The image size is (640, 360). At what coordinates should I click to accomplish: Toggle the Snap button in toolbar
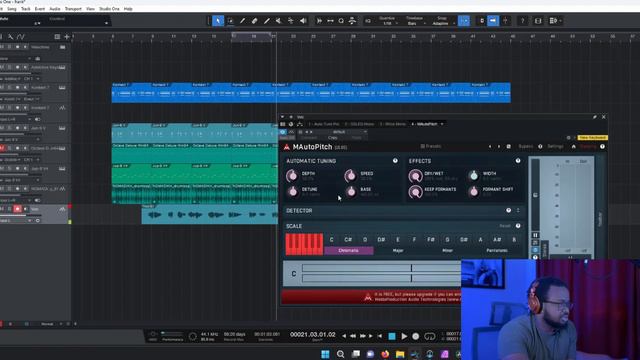464,21
